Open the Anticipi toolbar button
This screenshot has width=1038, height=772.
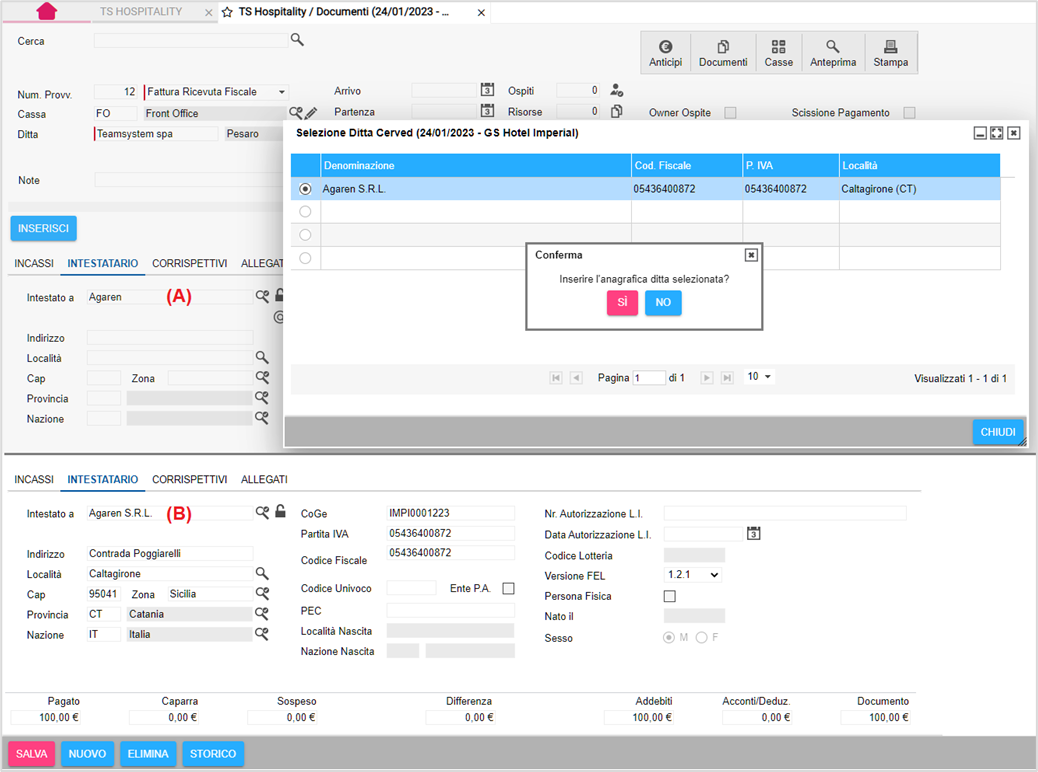(x=665, y=53)
